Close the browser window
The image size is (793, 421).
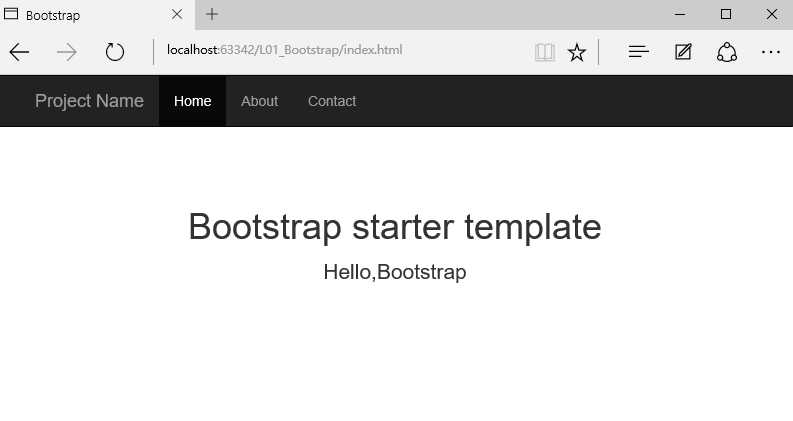(772, 14)
